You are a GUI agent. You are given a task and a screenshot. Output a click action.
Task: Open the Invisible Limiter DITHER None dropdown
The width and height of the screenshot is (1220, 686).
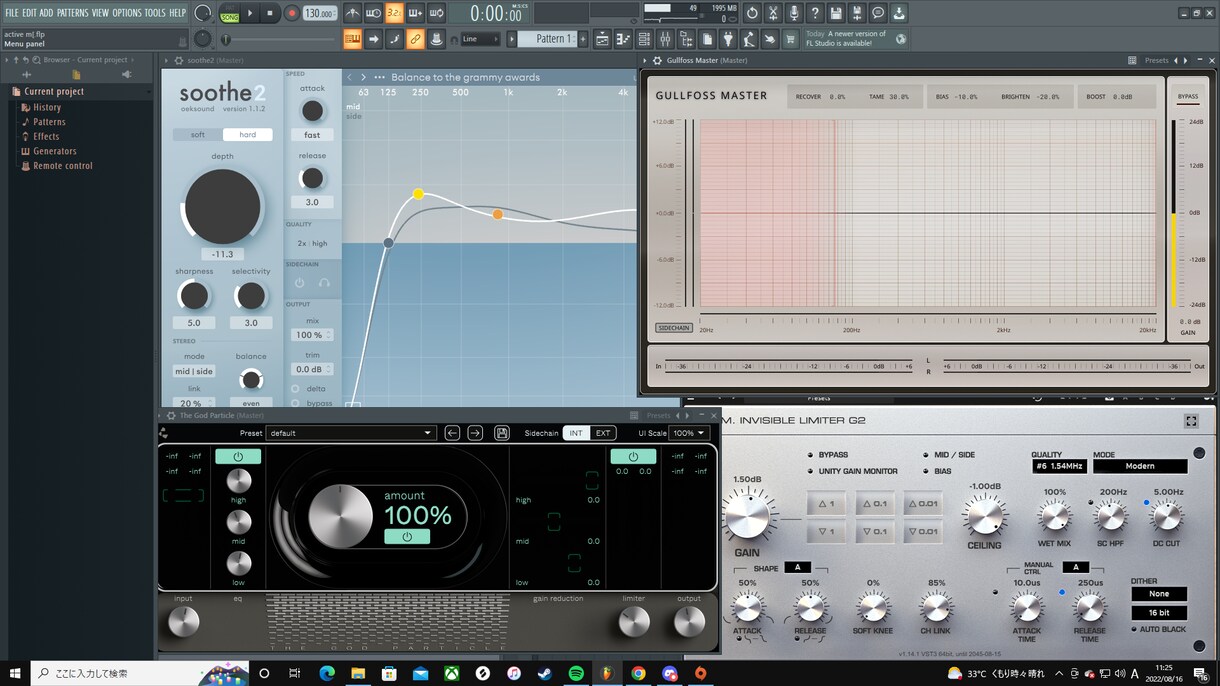pos(1159,594)
